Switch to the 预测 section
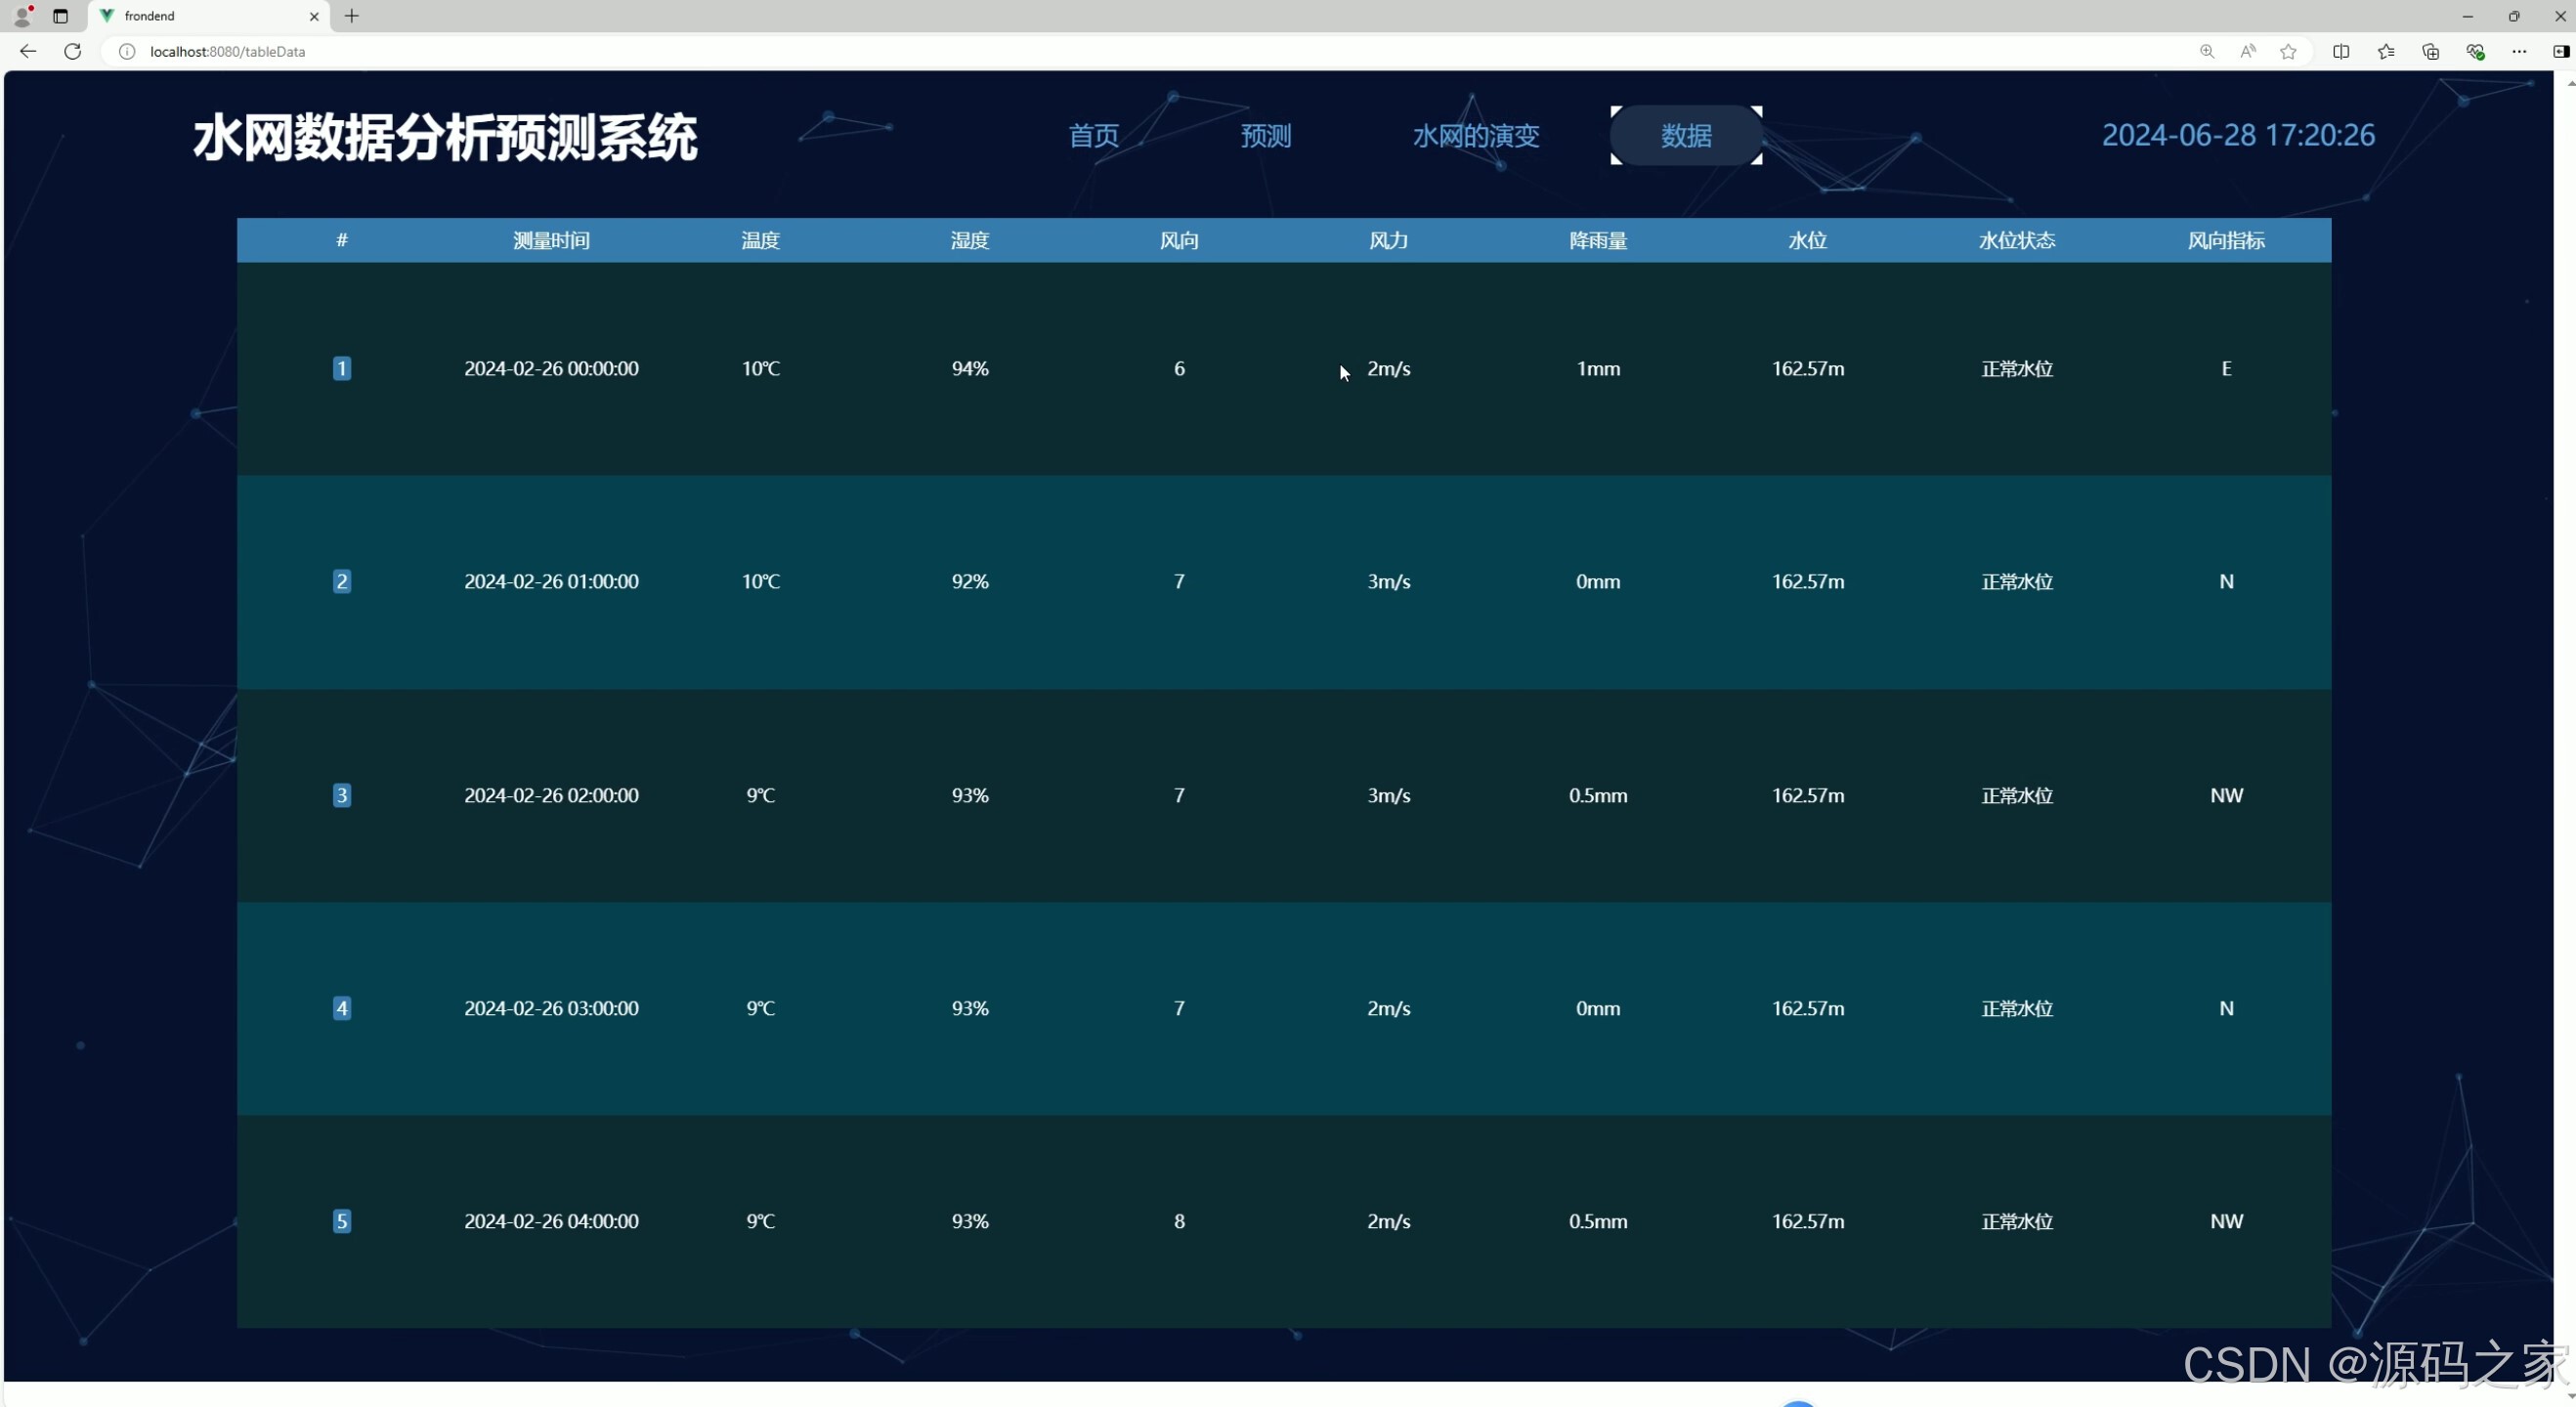 [1265, 136]
